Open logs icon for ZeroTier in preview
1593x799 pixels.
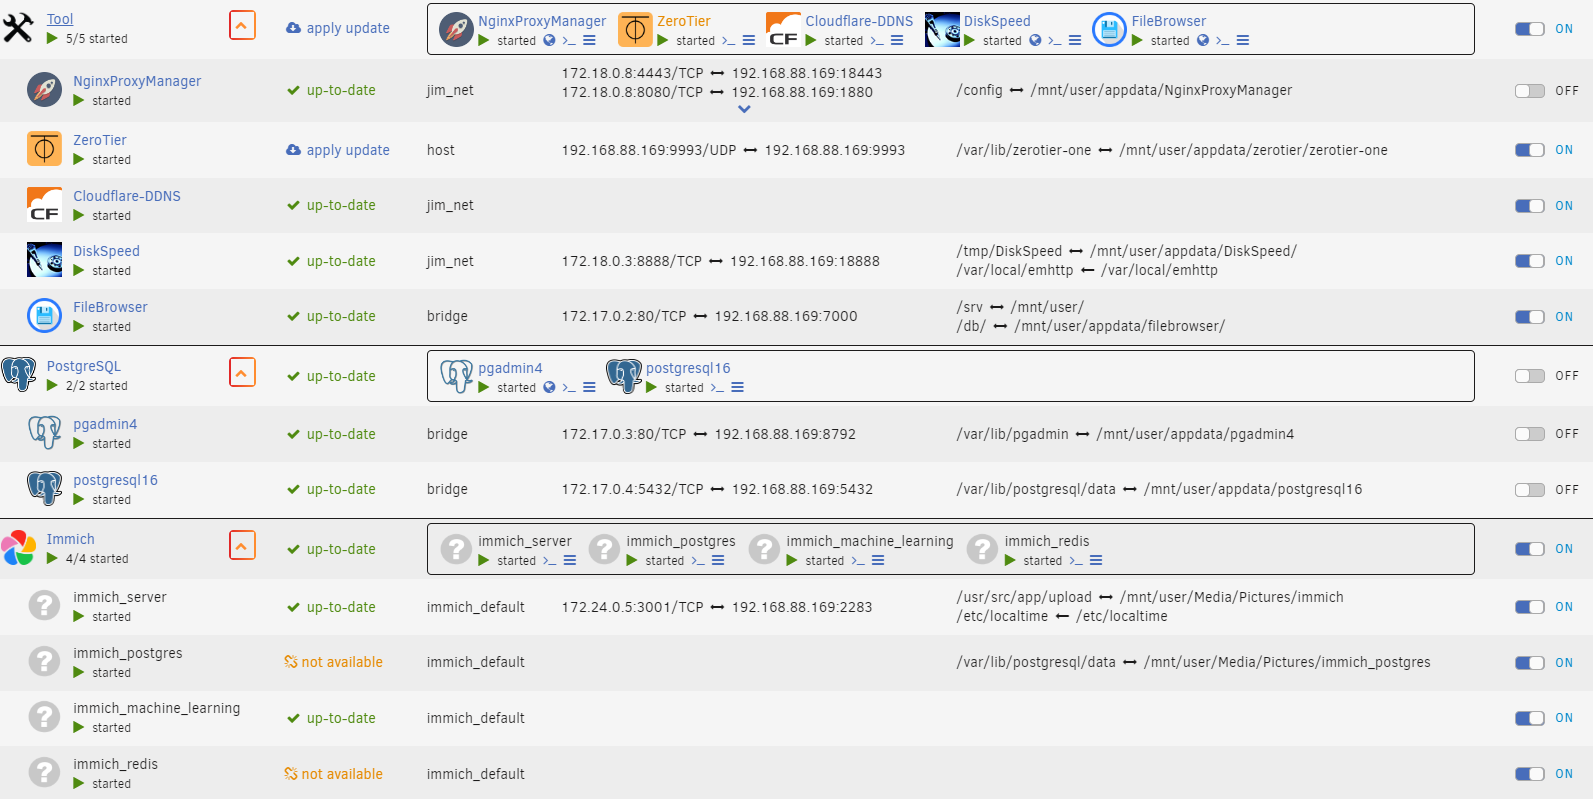[x=749, y=41]
